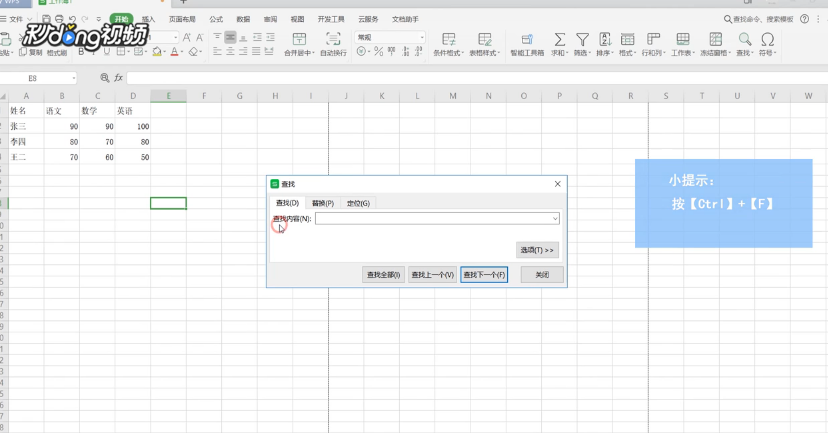
Task: Decrease font size with the smaller A icon
Action: 199,37
